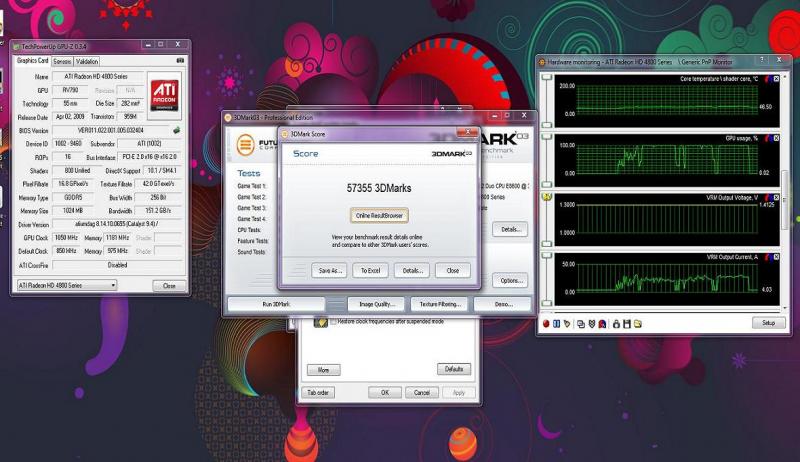Click the copy windows icon in Hardware monitoring toolbar
Image resolution: width=800 pixels, height=462 pixels.
coord(581,324)
